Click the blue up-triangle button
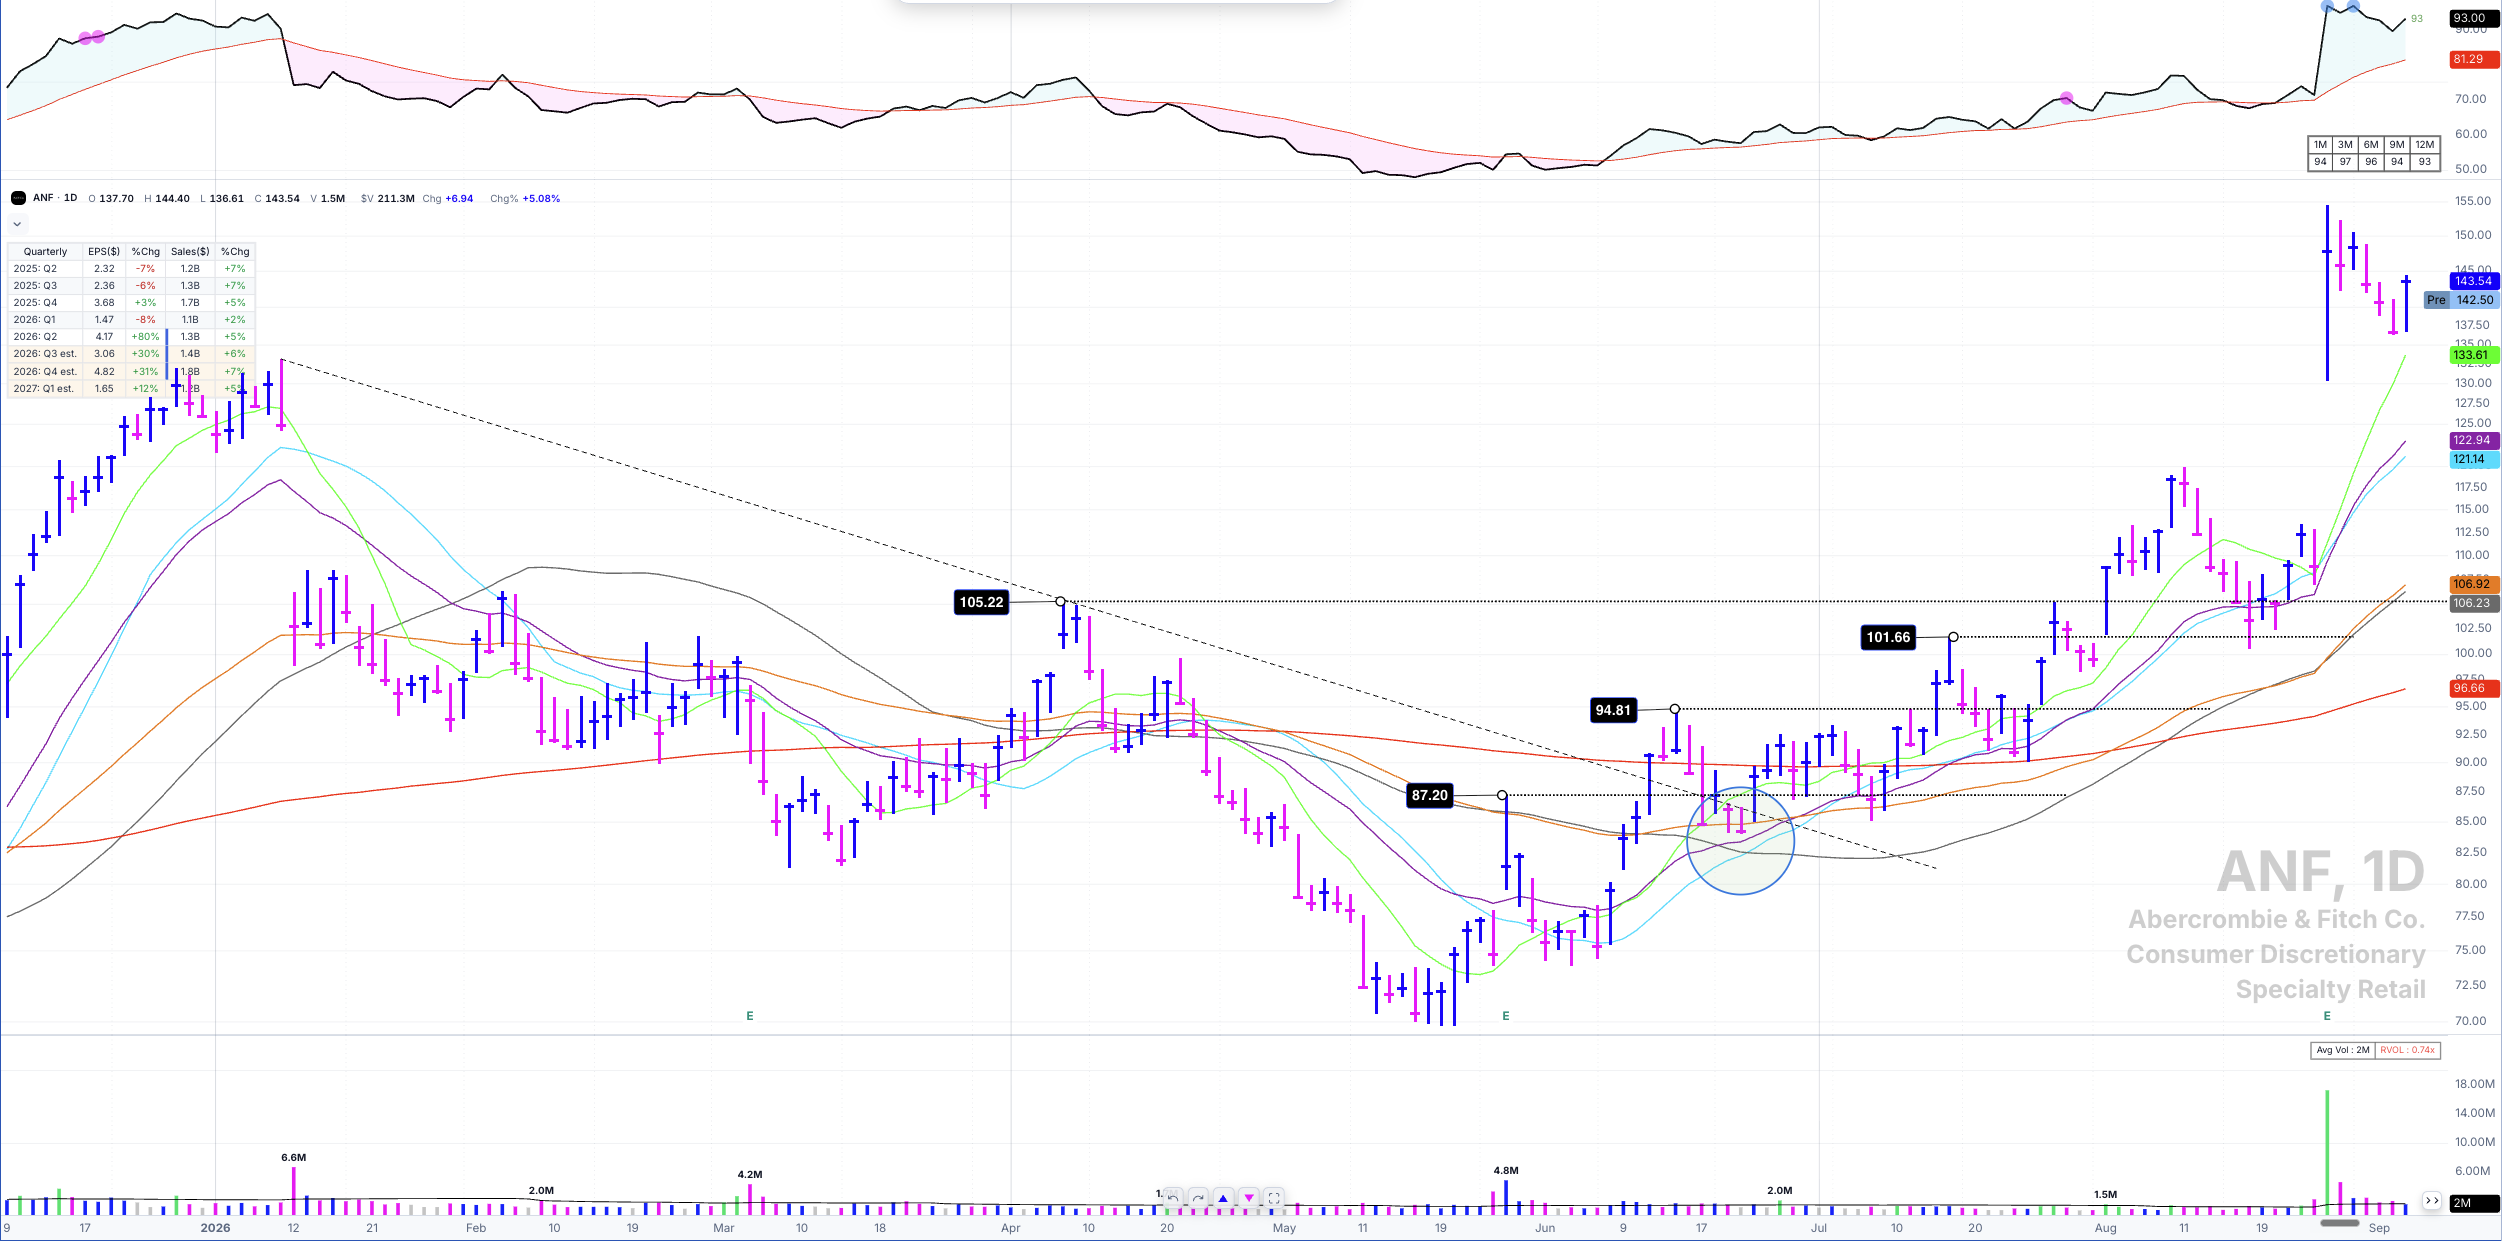The height and width of the screenshot is (1241, 2502). point(1223,1197)
